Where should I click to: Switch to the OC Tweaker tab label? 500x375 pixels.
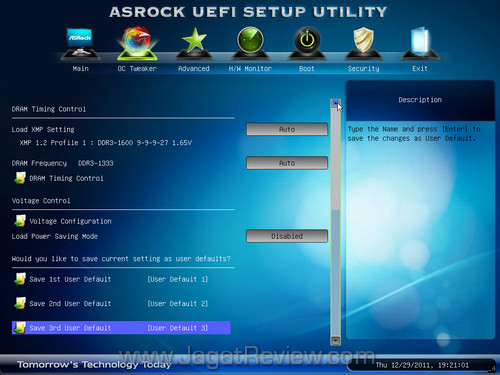[137, 69]
